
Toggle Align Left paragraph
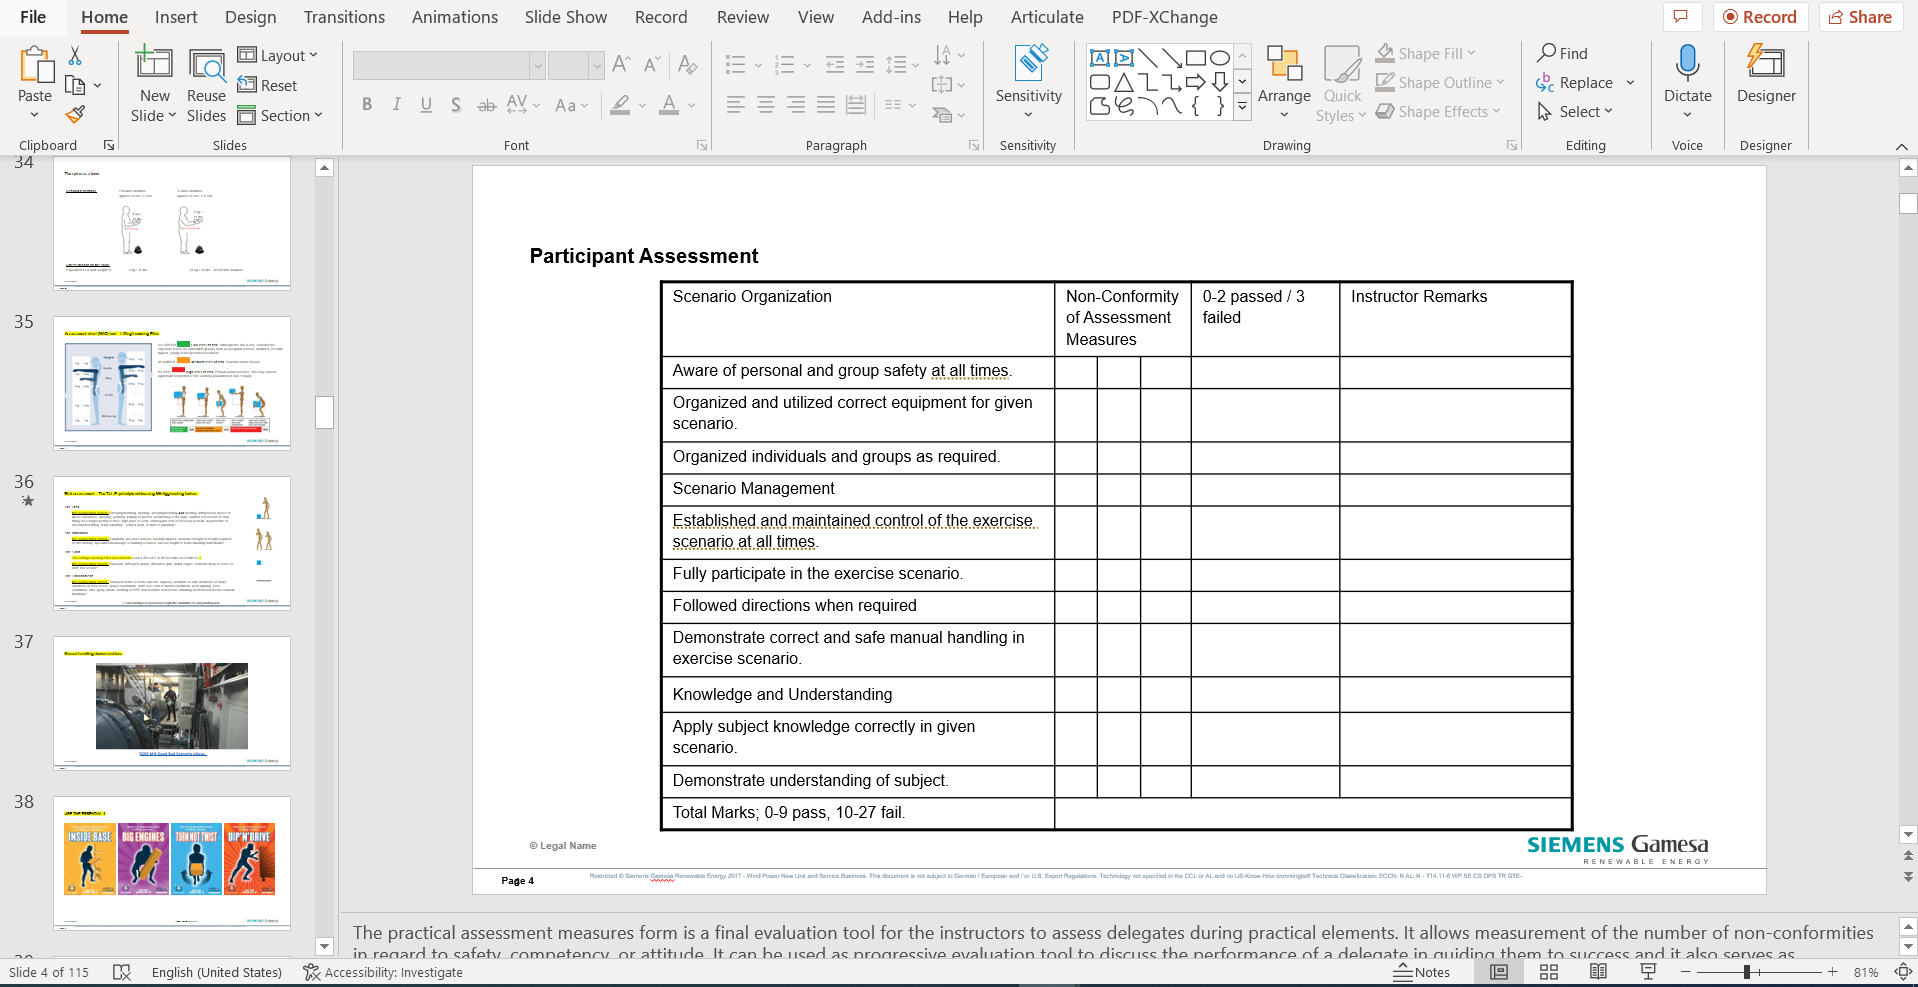[x=736, y=105]
